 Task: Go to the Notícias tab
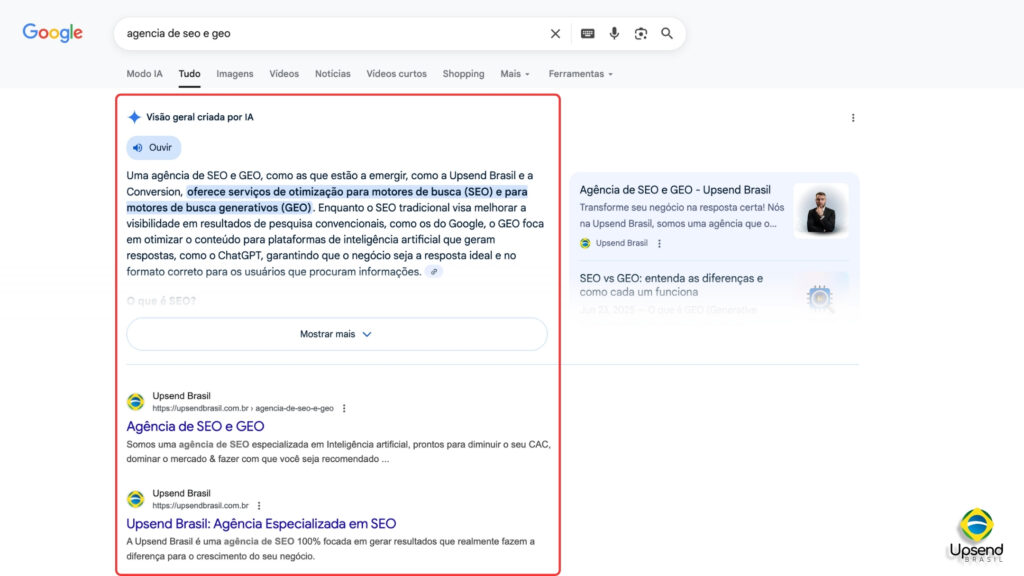coord(332,74)
